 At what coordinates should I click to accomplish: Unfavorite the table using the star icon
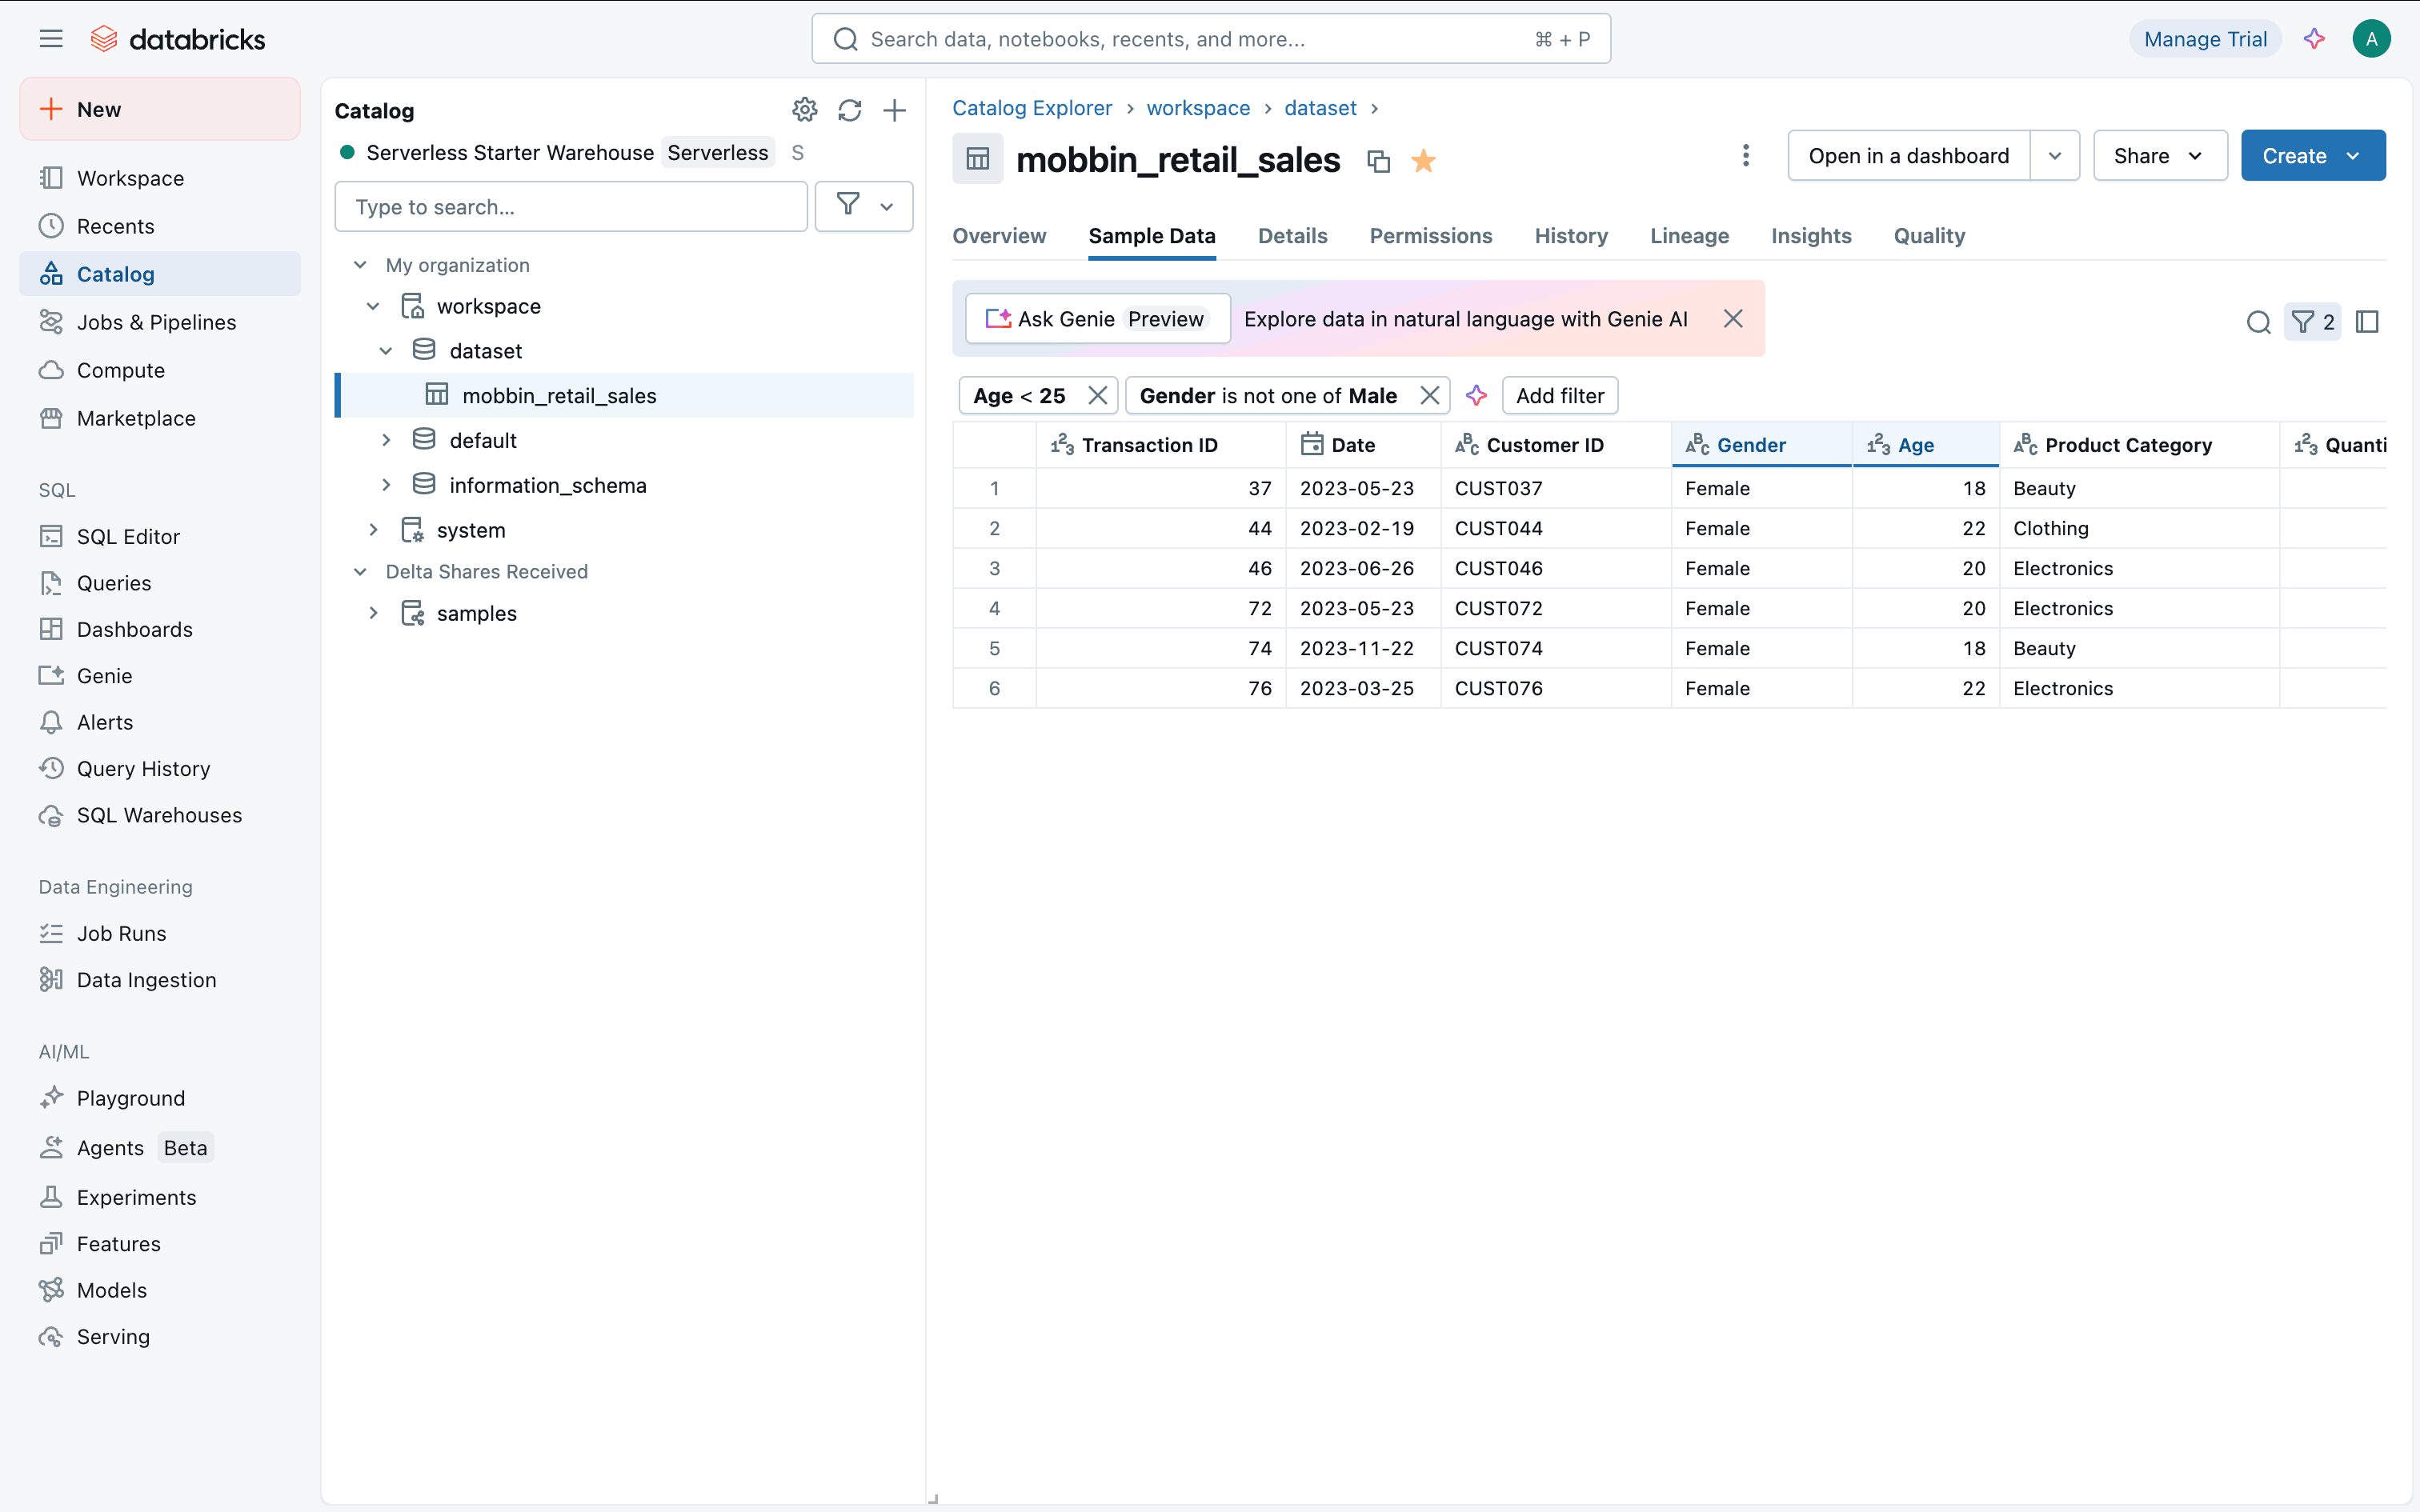coord(1423,161)
